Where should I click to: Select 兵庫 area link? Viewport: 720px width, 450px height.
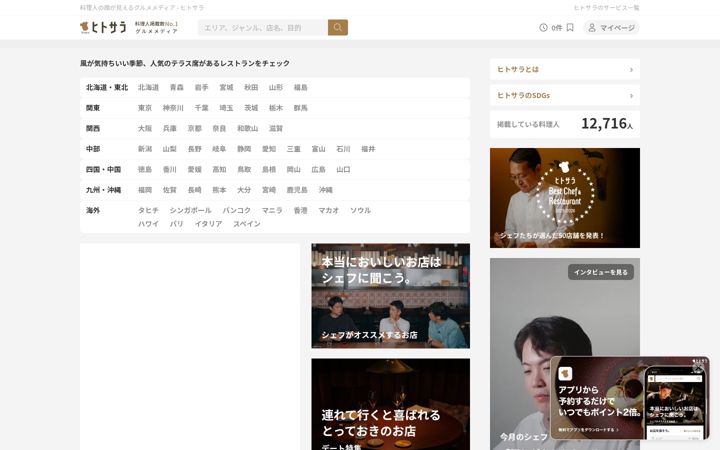pos(169,129)
